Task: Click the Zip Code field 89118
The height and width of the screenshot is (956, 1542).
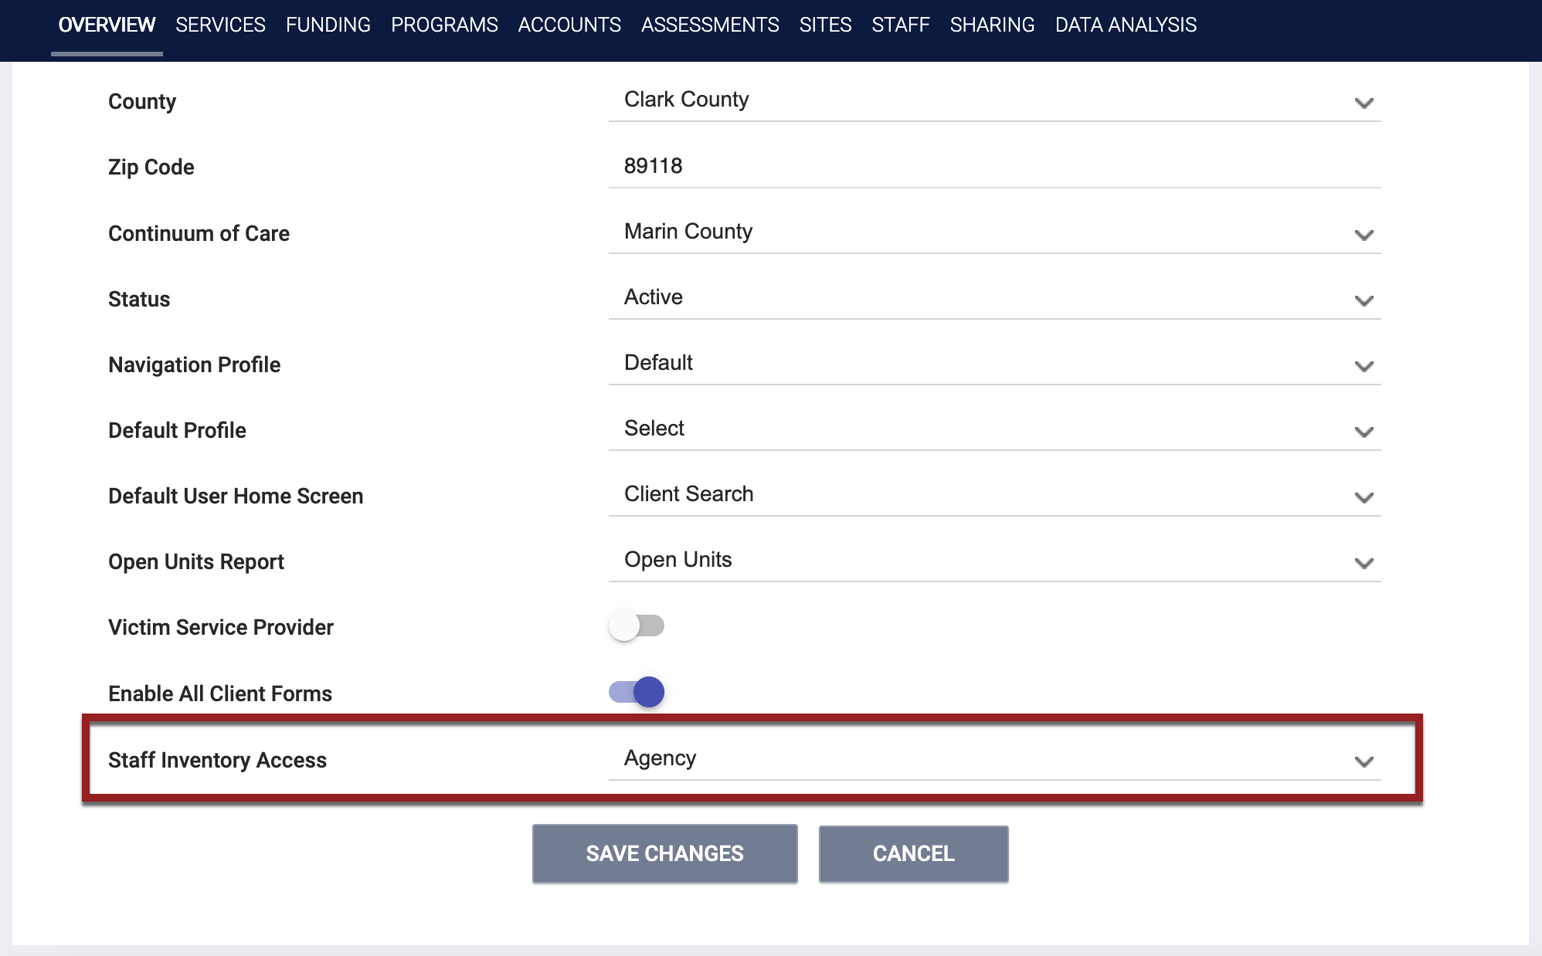Action: 994,166
